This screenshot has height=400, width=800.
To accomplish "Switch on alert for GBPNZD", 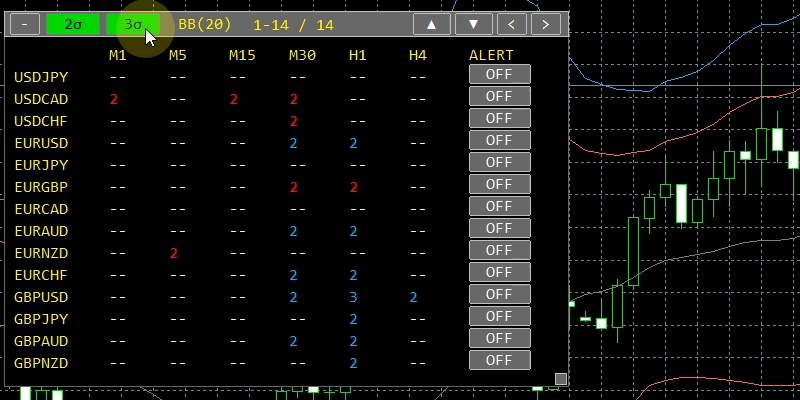I will coord(499,360).
